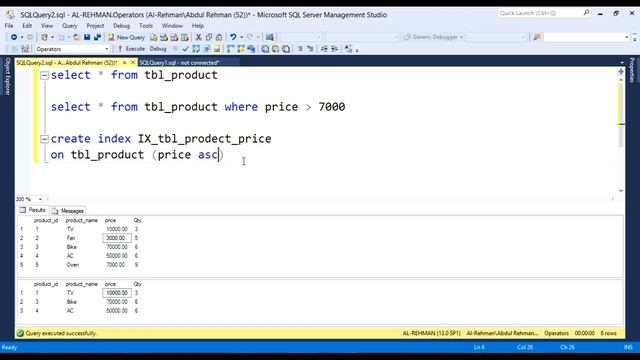Open the Help menu

tap(198, 26)
